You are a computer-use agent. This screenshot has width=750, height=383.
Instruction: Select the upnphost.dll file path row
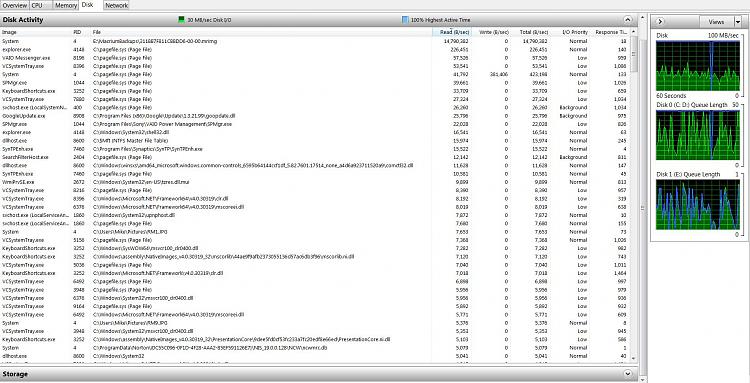[316, 215]
